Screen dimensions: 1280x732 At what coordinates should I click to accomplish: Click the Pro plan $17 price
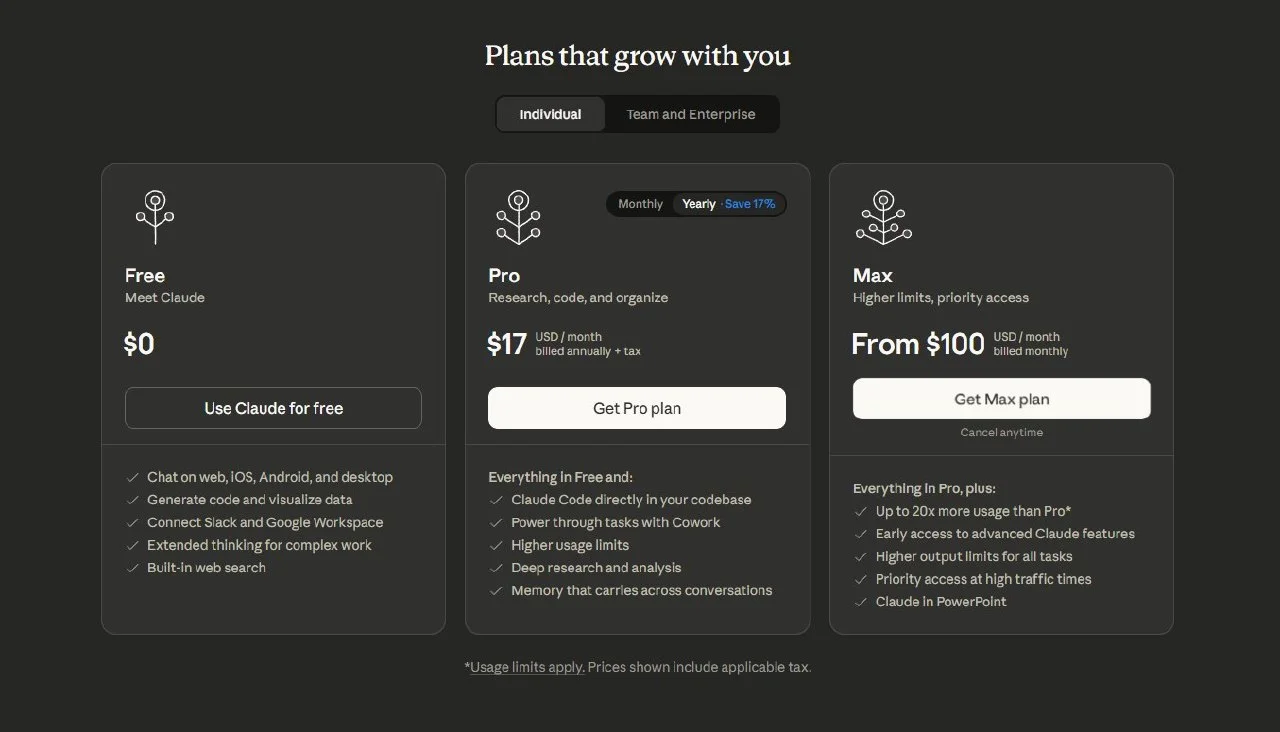[507, 344]
